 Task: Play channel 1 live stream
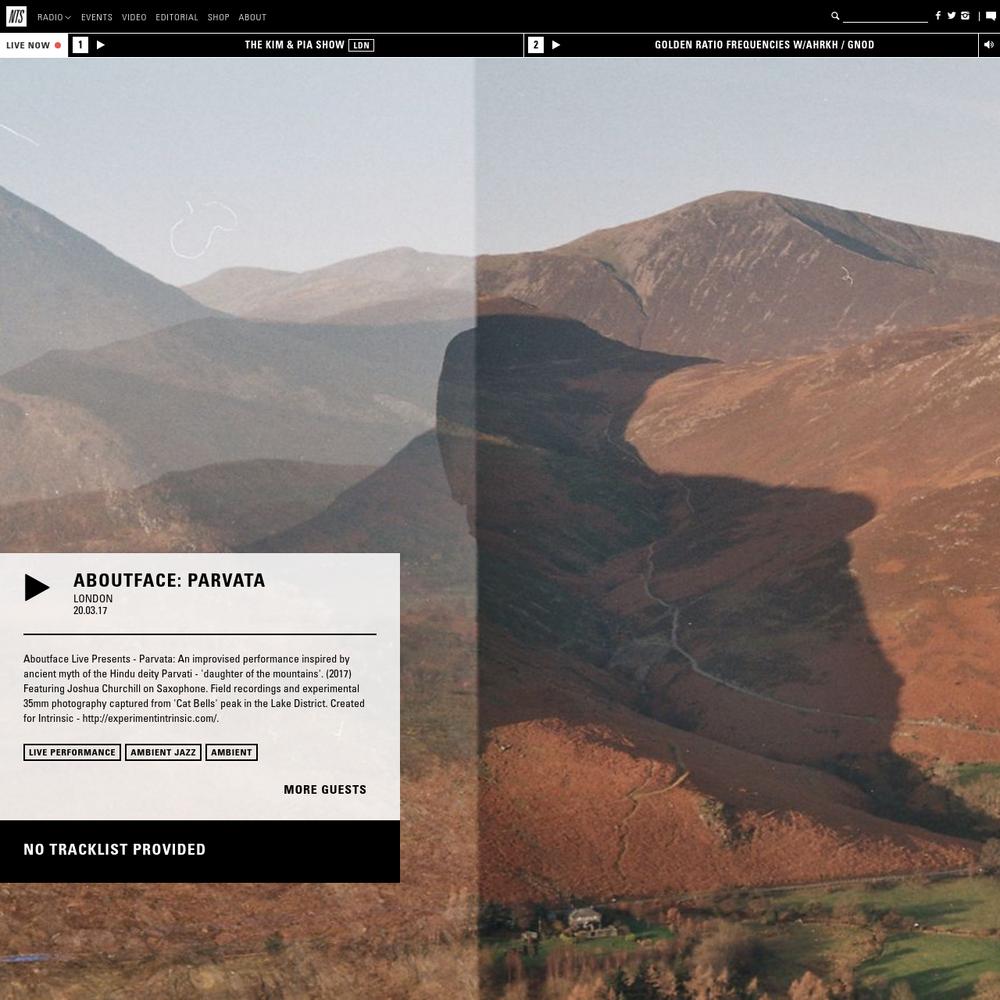click(x=100, y=45)
